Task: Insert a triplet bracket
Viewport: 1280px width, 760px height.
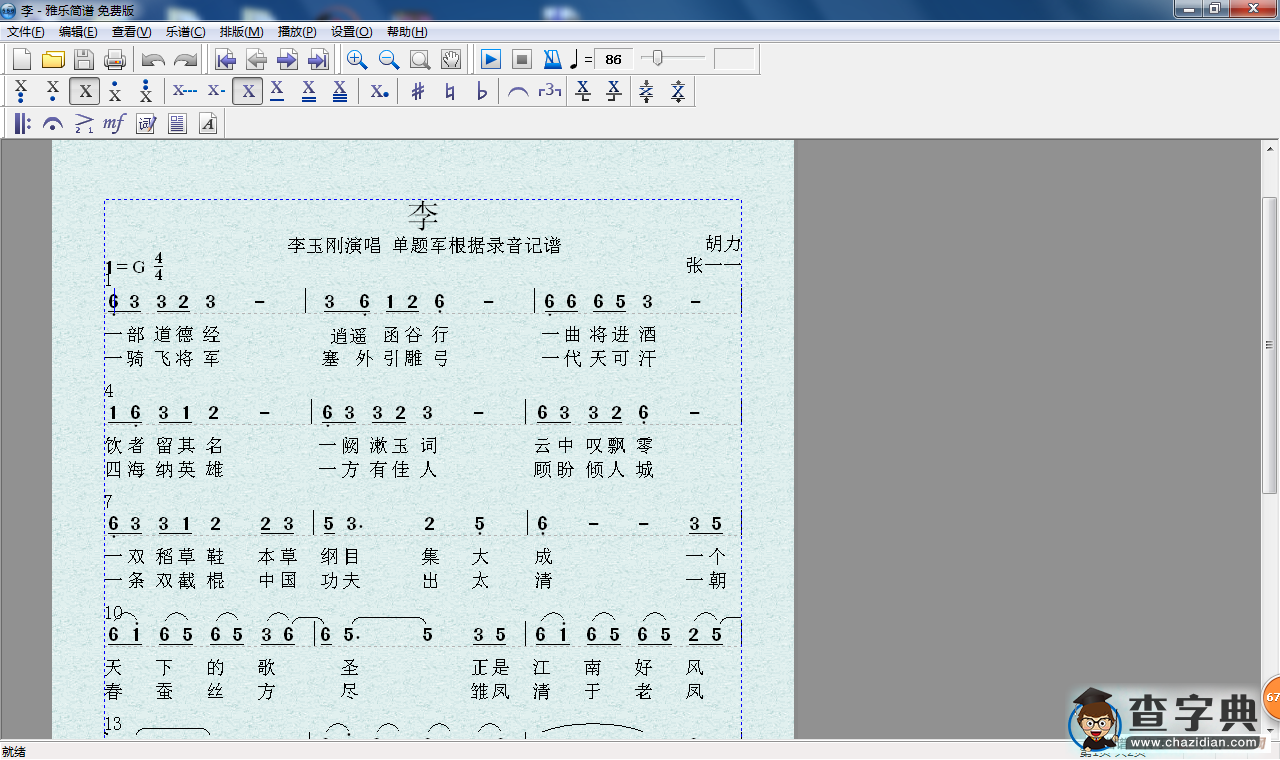Action: click(550, 92)
